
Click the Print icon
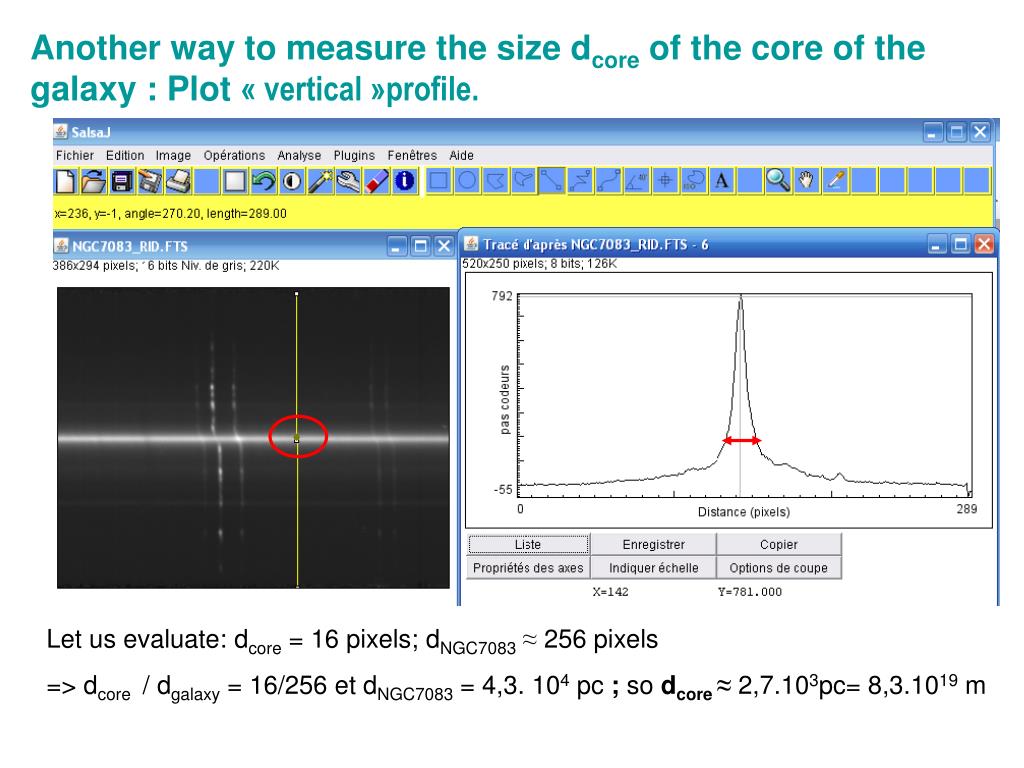pyautogui.click(x=178, y=181)
